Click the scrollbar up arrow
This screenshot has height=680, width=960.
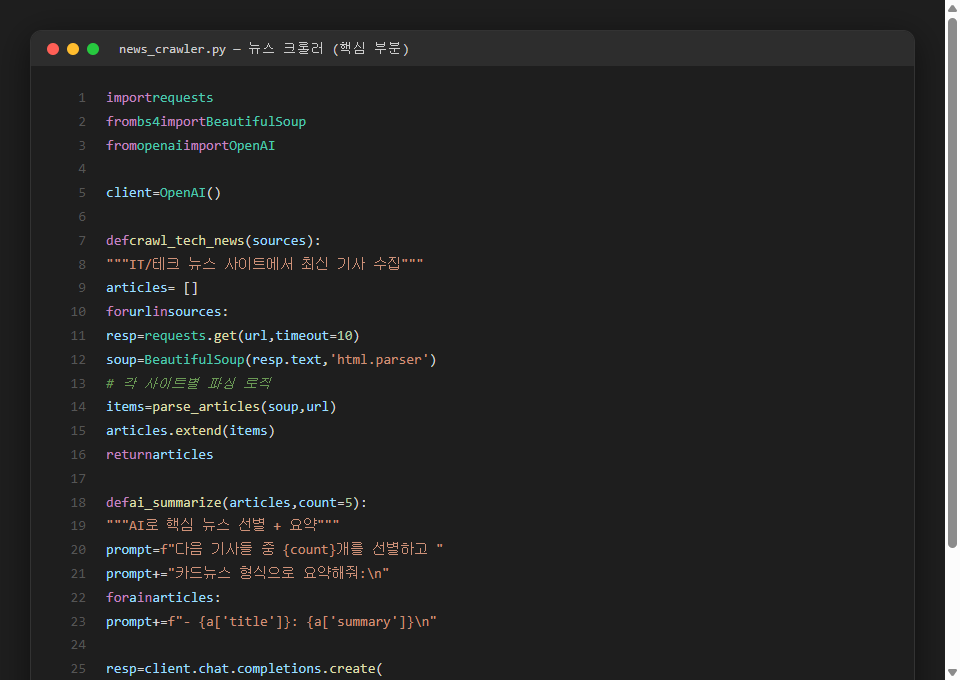point(950,8)
